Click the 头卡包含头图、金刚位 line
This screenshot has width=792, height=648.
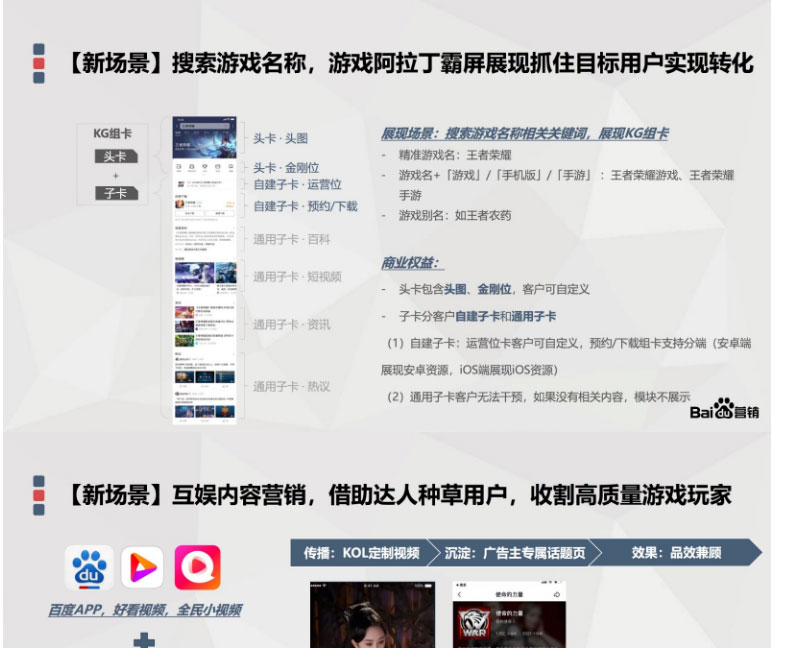pos(494,289)
